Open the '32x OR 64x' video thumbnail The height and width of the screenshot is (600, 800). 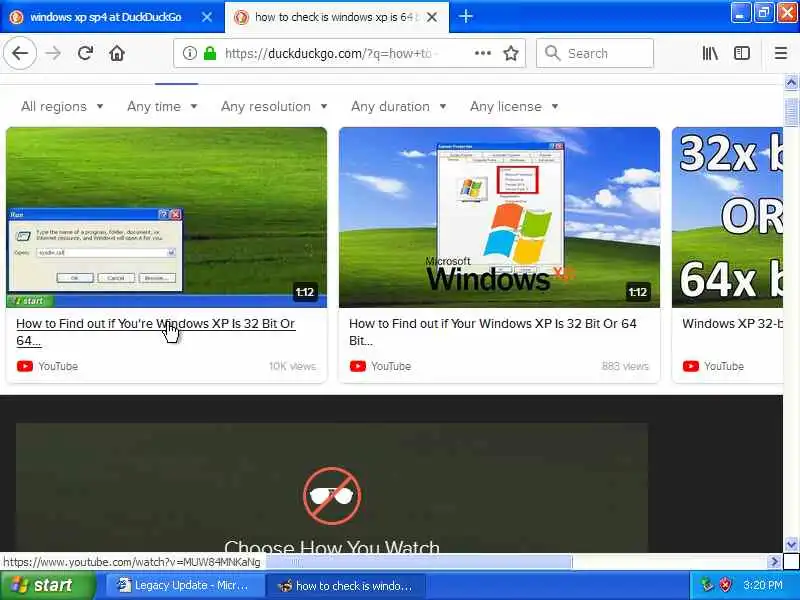point(727,217)
